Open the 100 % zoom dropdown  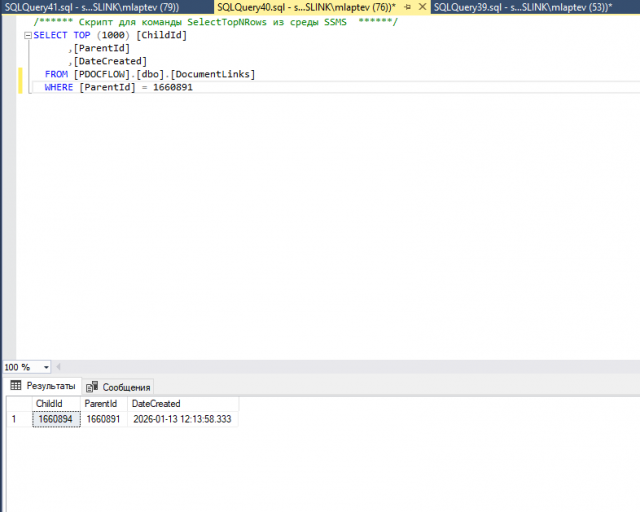click(x=46, y=367)
